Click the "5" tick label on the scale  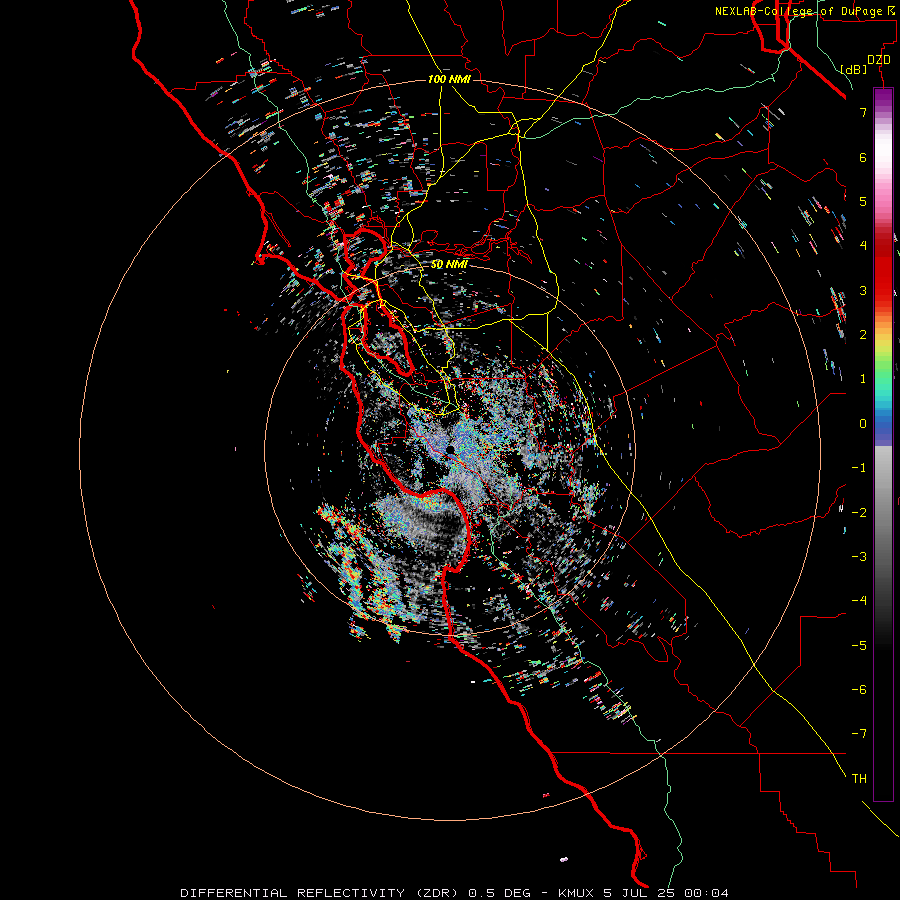863,201
